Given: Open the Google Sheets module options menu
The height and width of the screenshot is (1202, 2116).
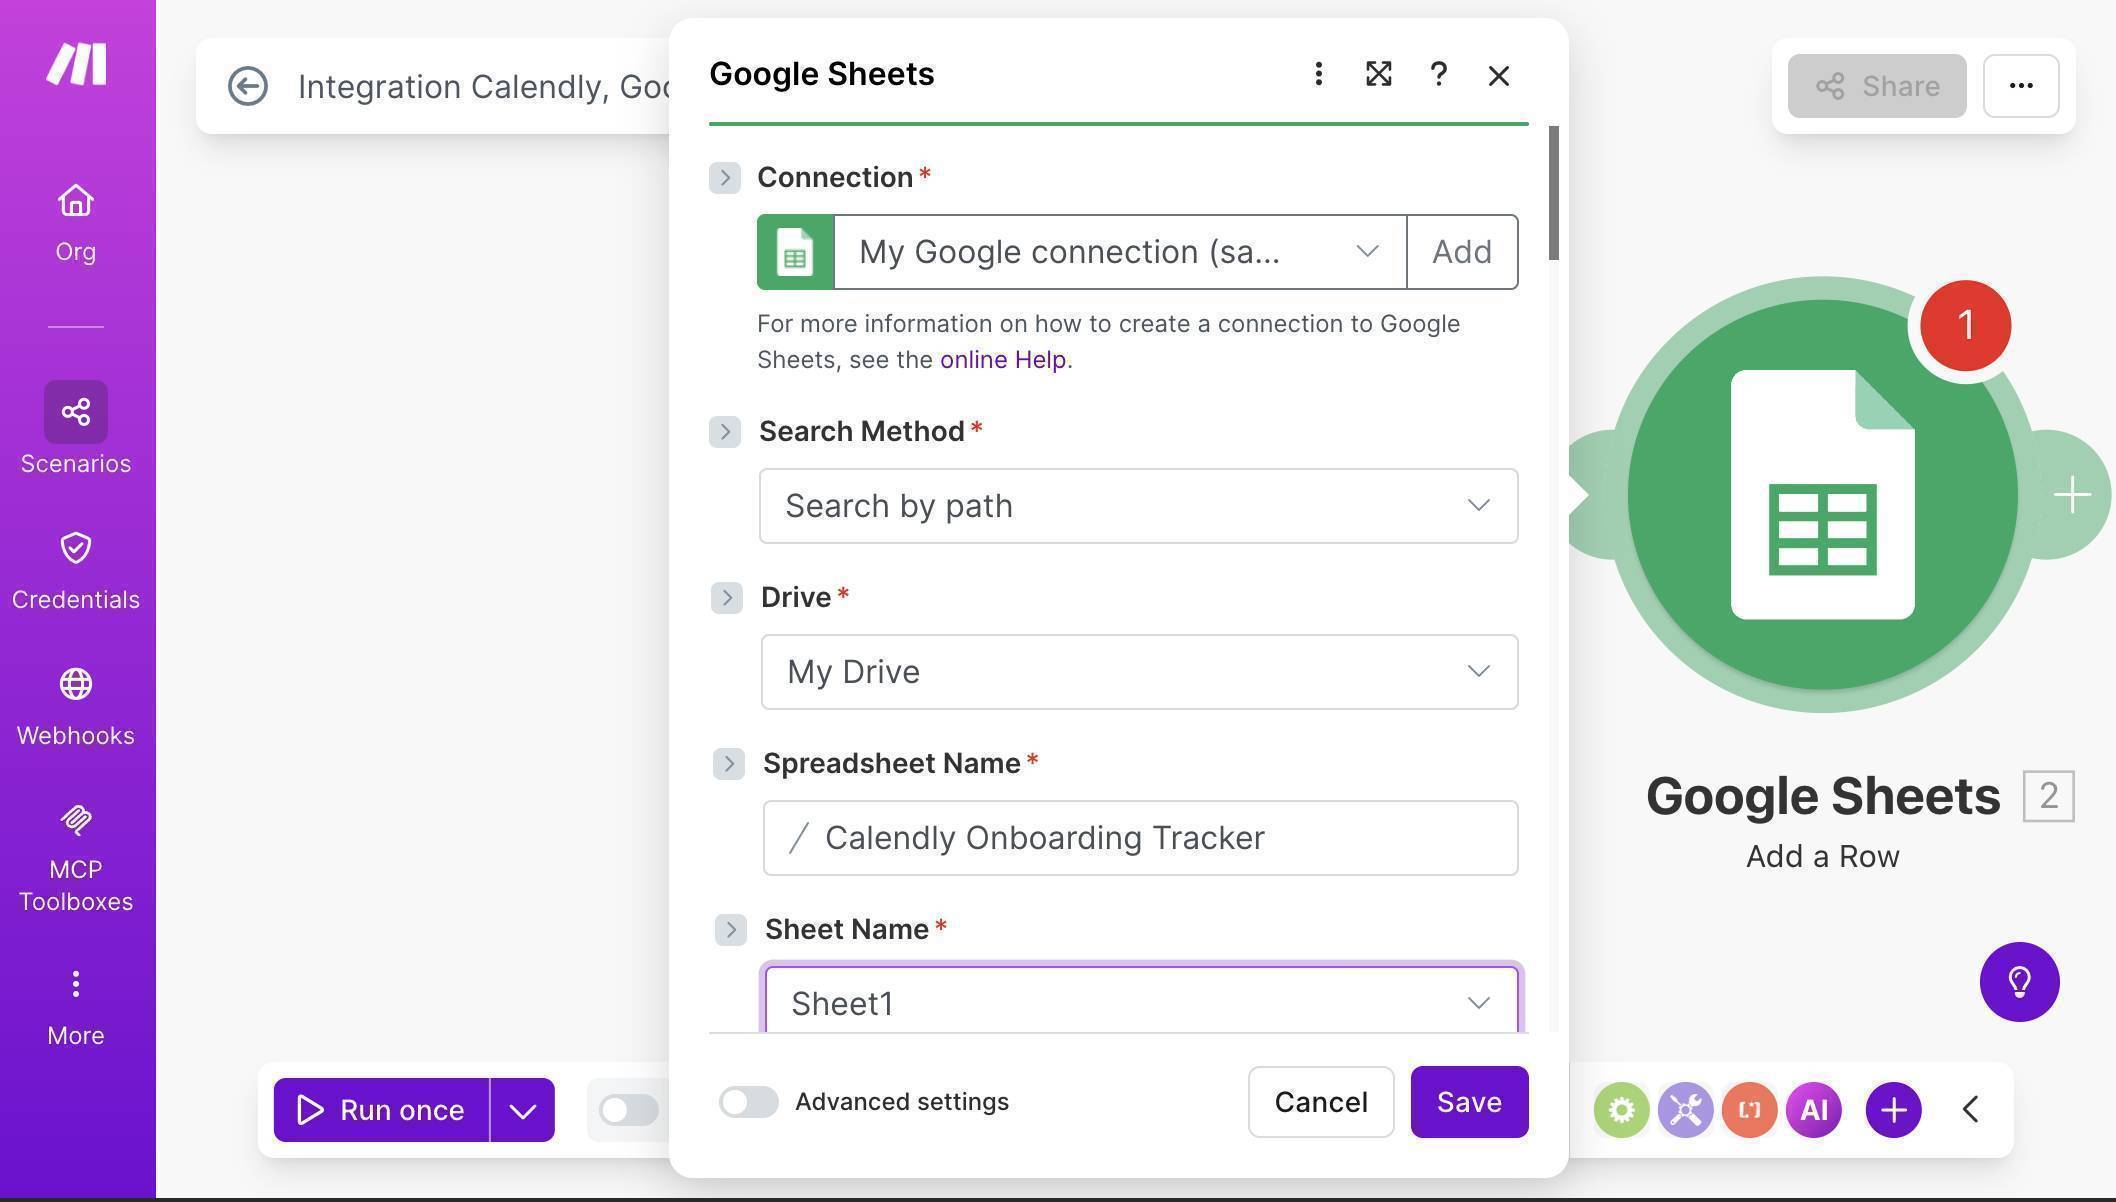Looking at the screenshot, I should coord(1318,74).
